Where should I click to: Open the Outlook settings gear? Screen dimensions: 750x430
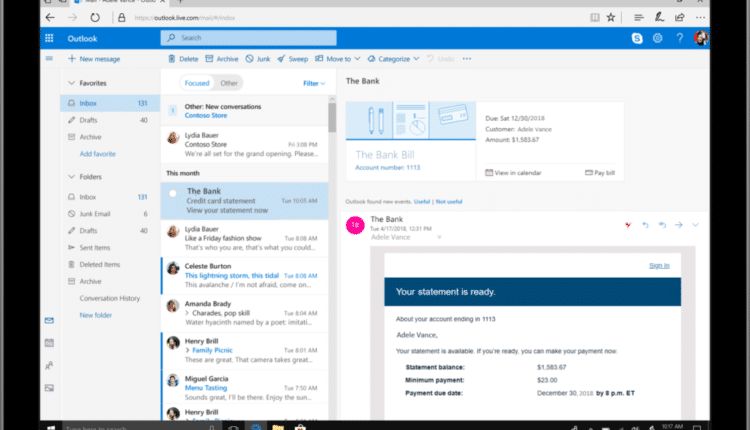(x=658, y=38)
